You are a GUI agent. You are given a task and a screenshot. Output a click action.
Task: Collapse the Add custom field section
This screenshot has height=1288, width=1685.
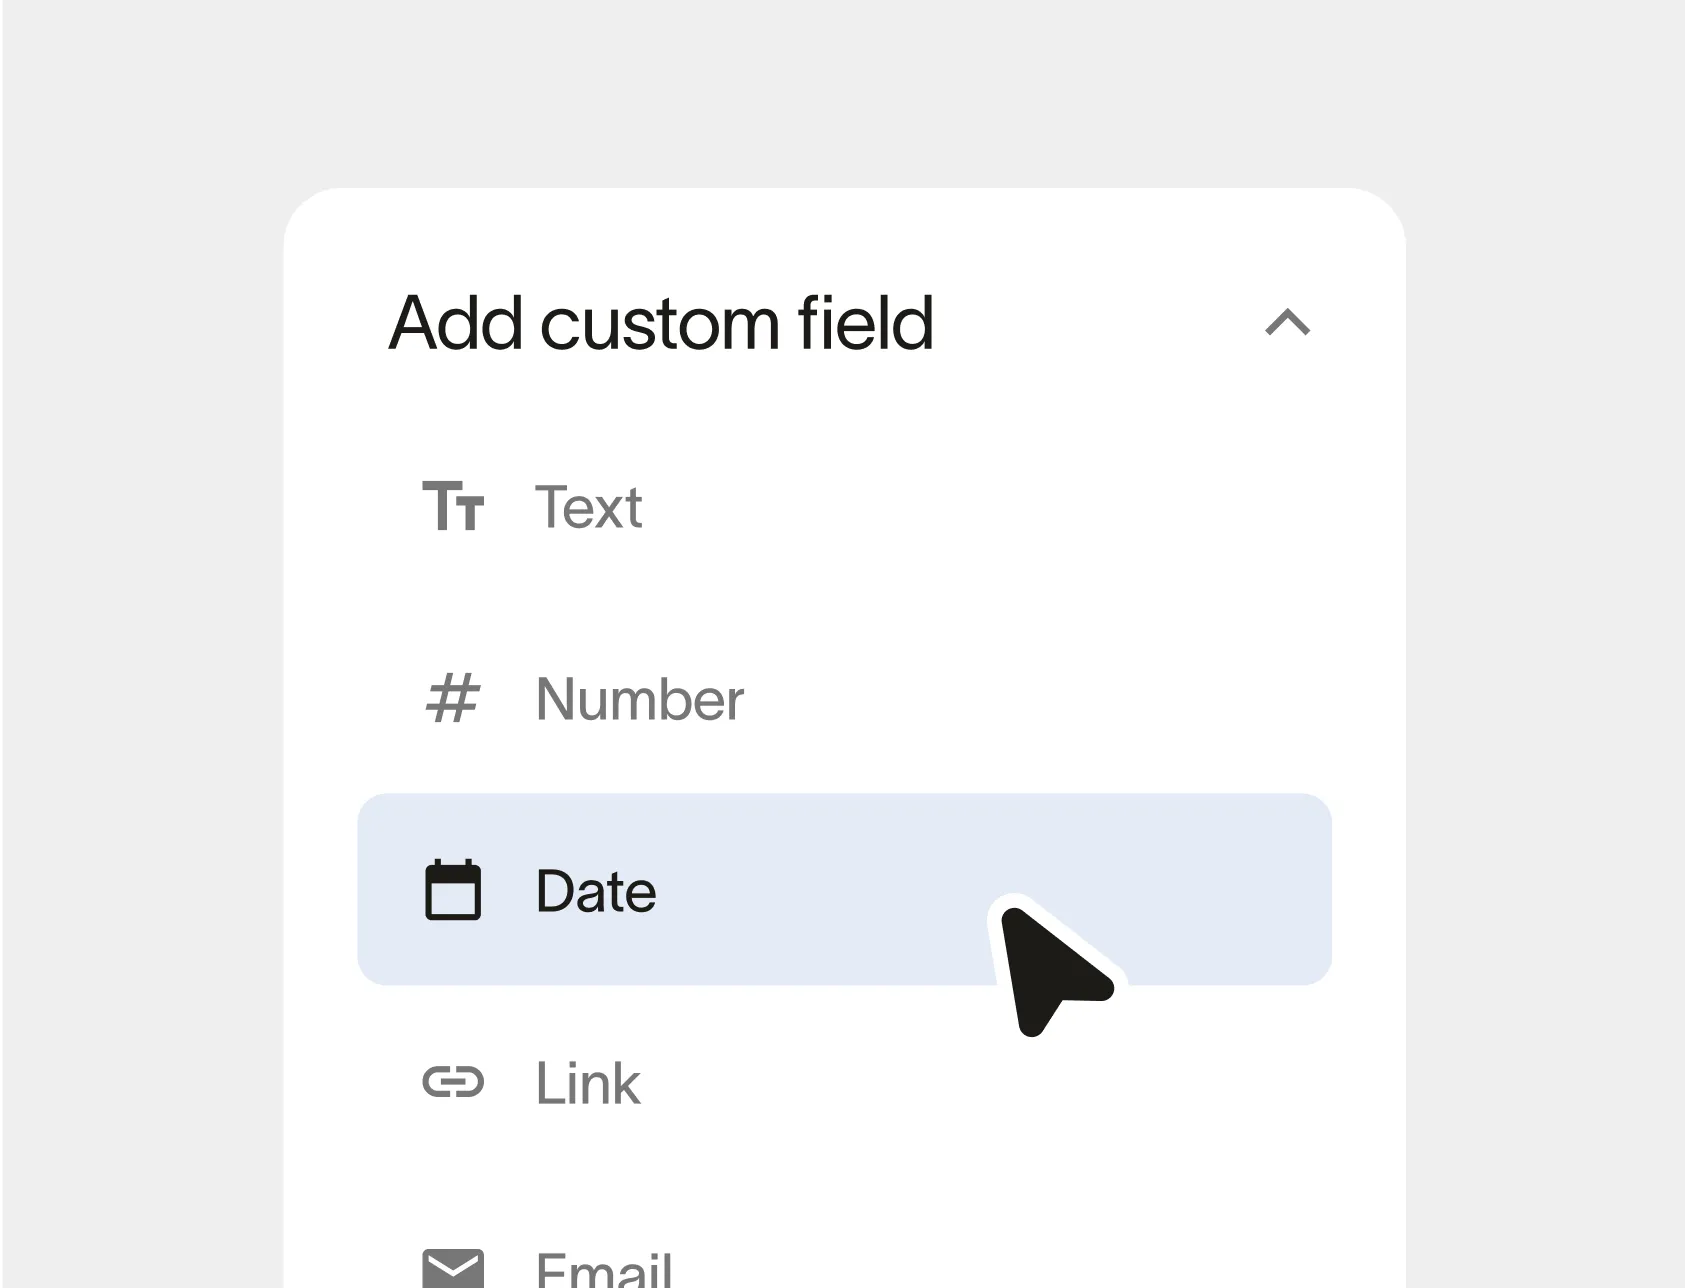(x=1287, y=323)
